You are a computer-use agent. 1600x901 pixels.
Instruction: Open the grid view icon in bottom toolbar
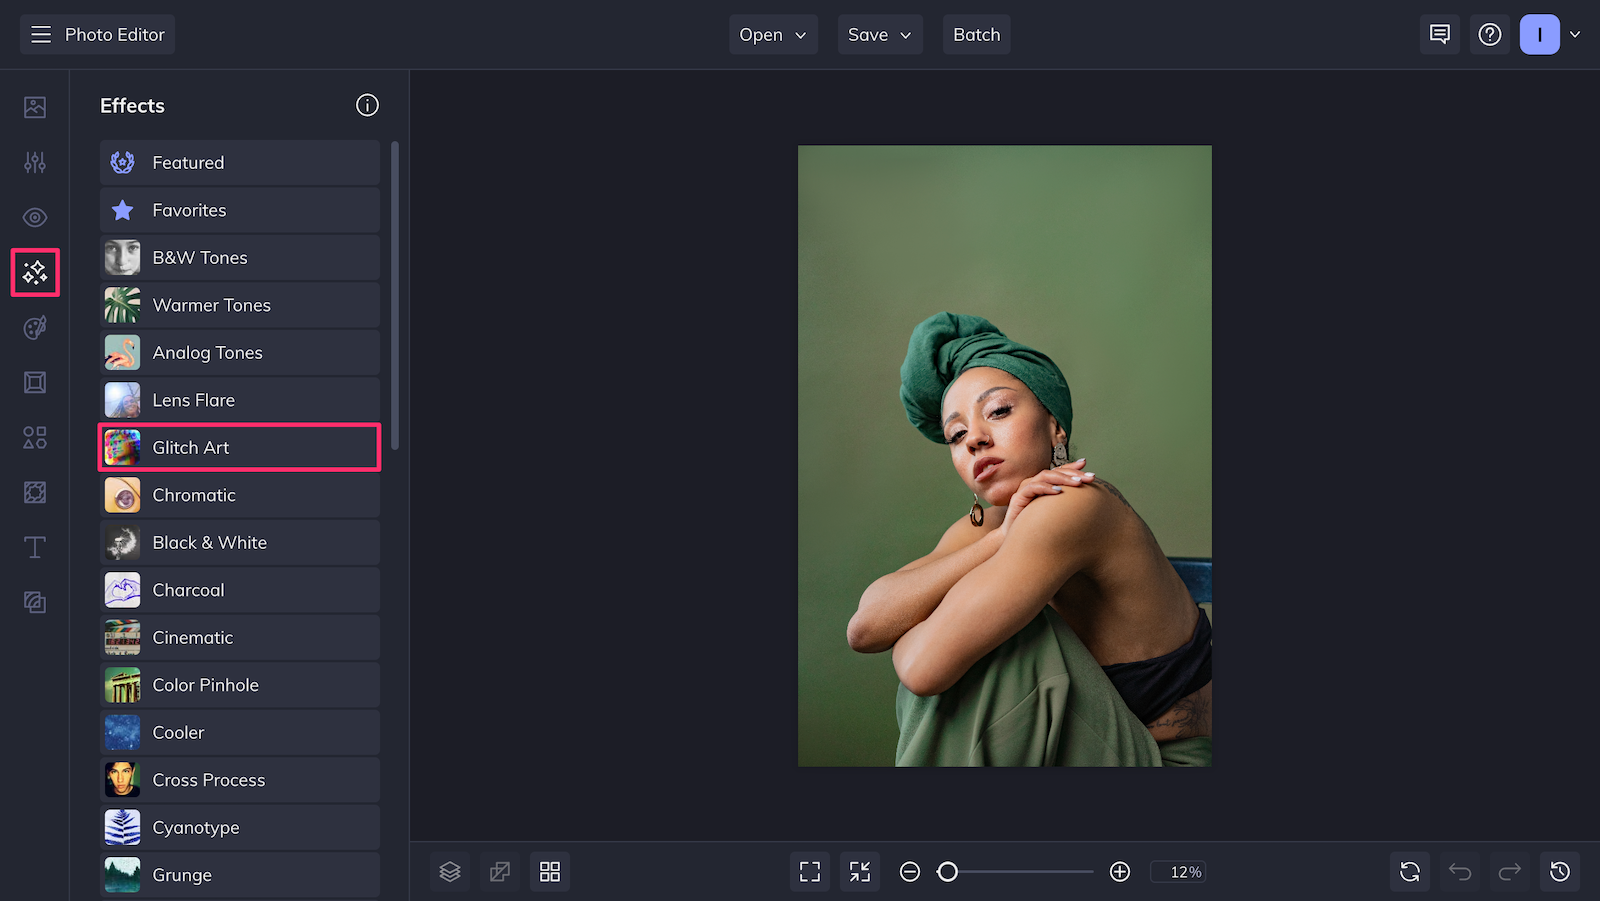click(550, 871)
